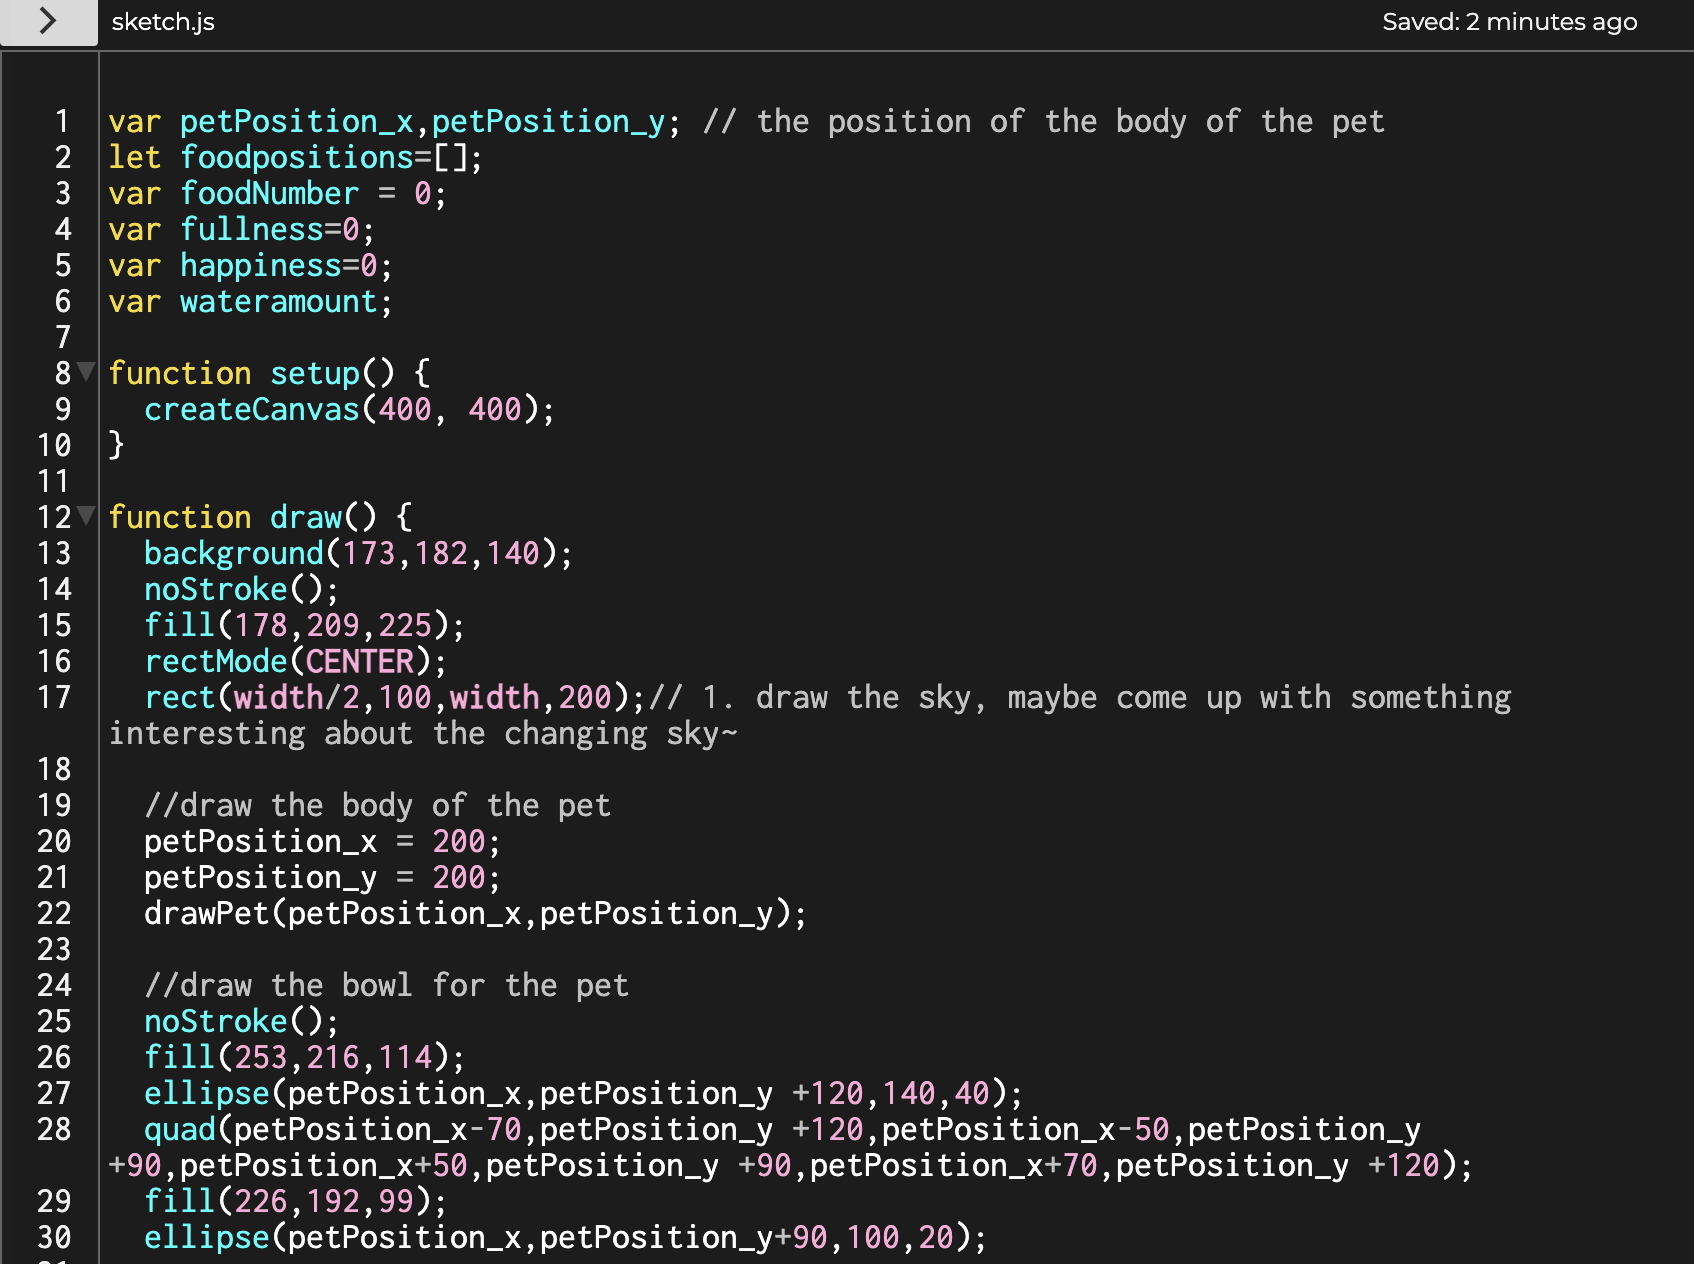Click line number 11 in the gutter
This screenshot has height=1264, width=1694.
coord(53,482)
